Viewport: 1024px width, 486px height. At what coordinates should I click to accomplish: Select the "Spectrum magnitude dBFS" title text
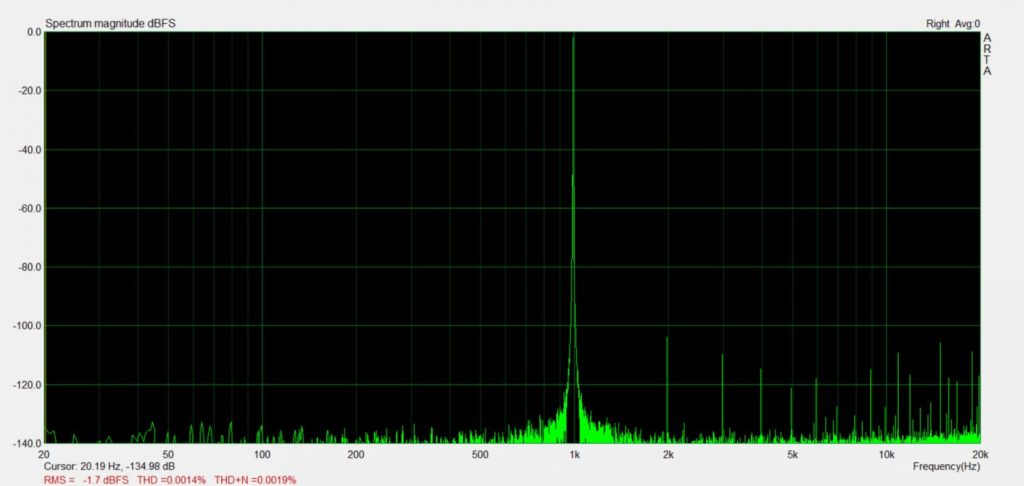point(110,23)
